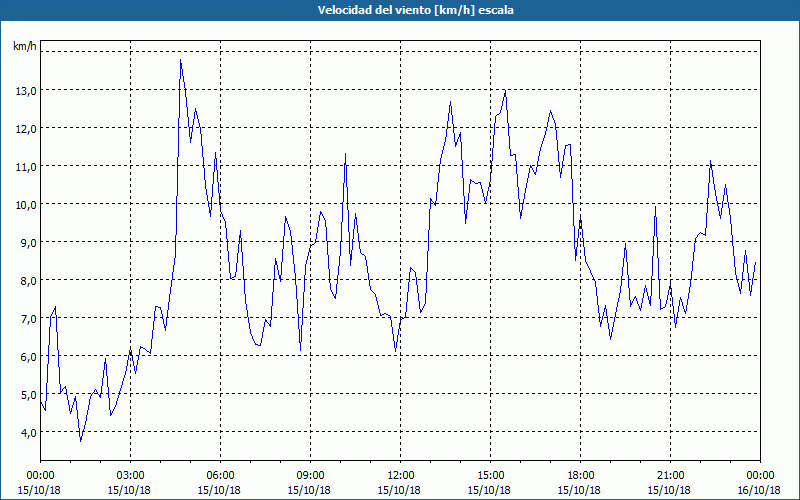
Task: Select the '4,0' y-axis value
Action: tap(28, 433)
